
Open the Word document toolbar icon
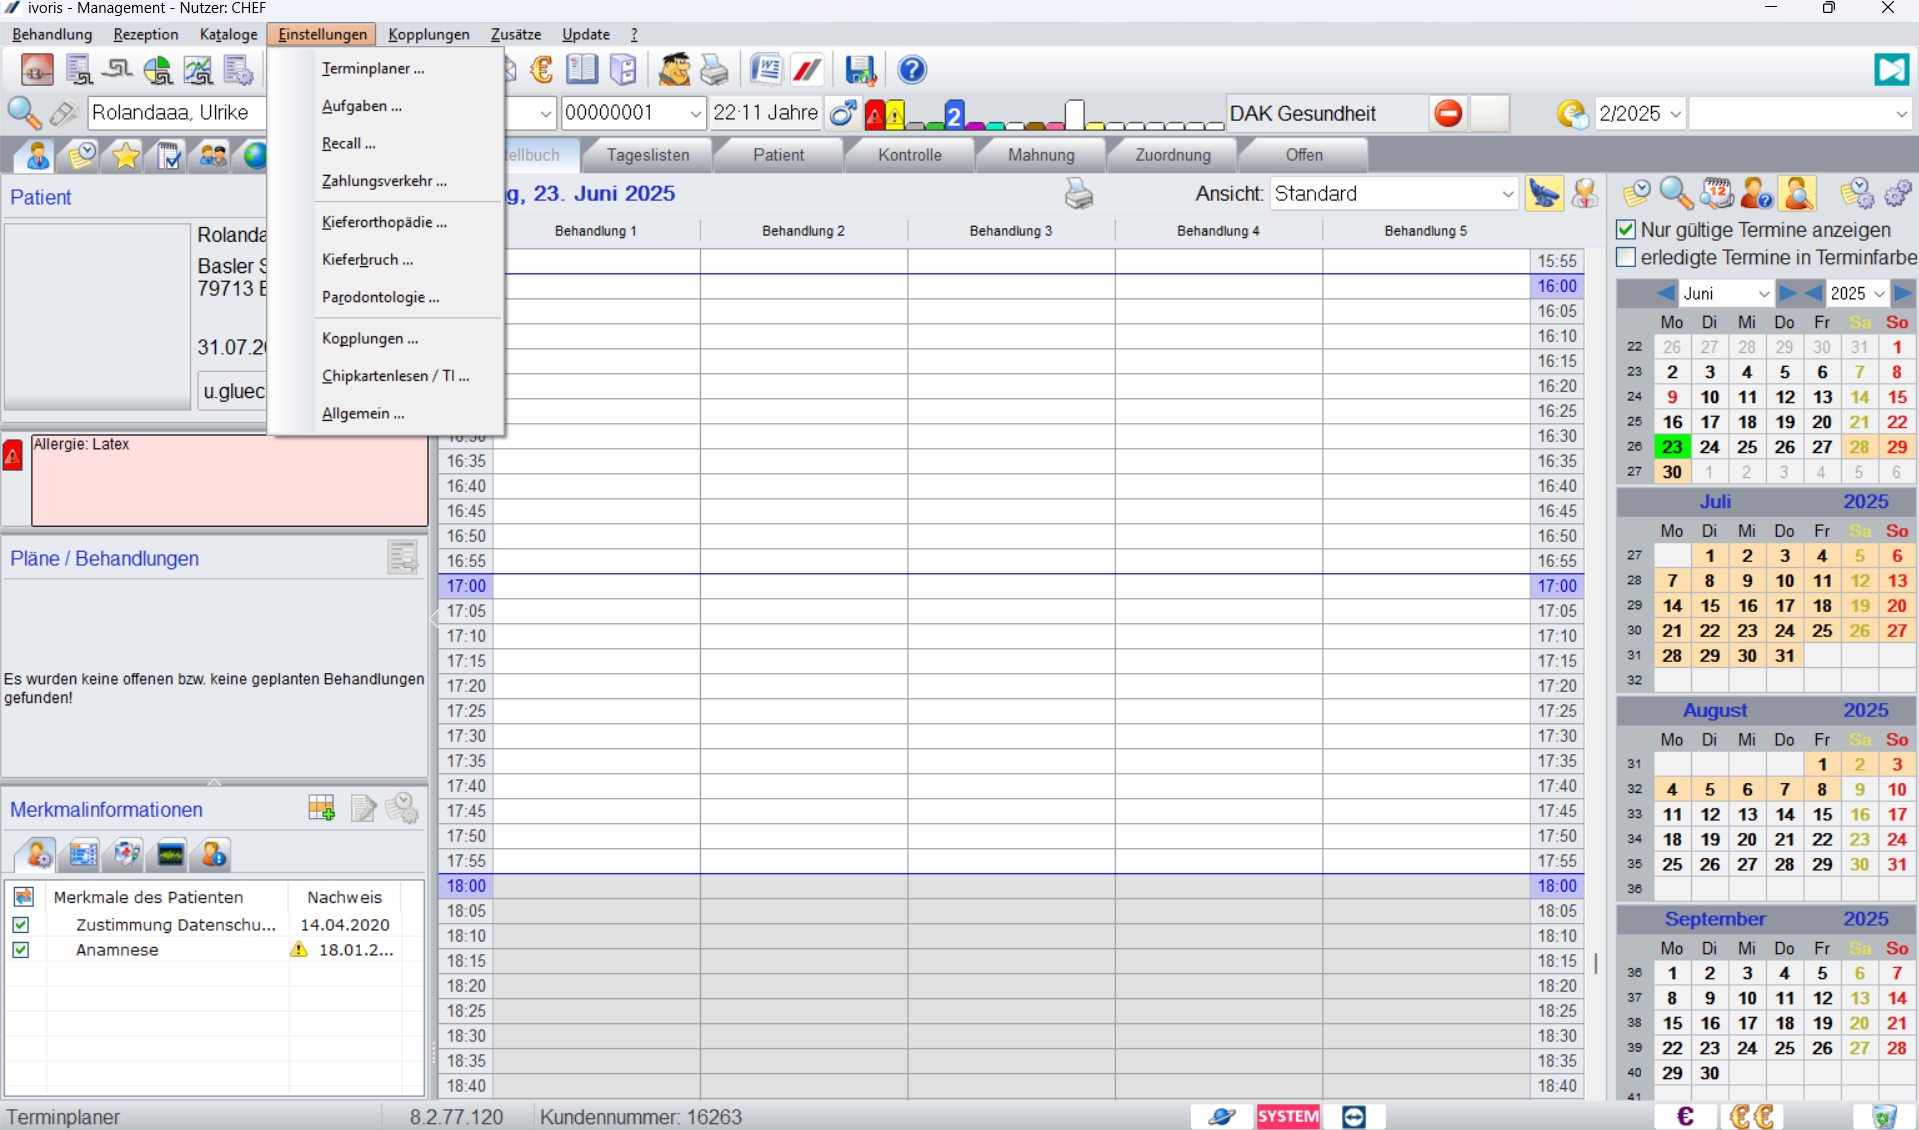click(766, 70)
